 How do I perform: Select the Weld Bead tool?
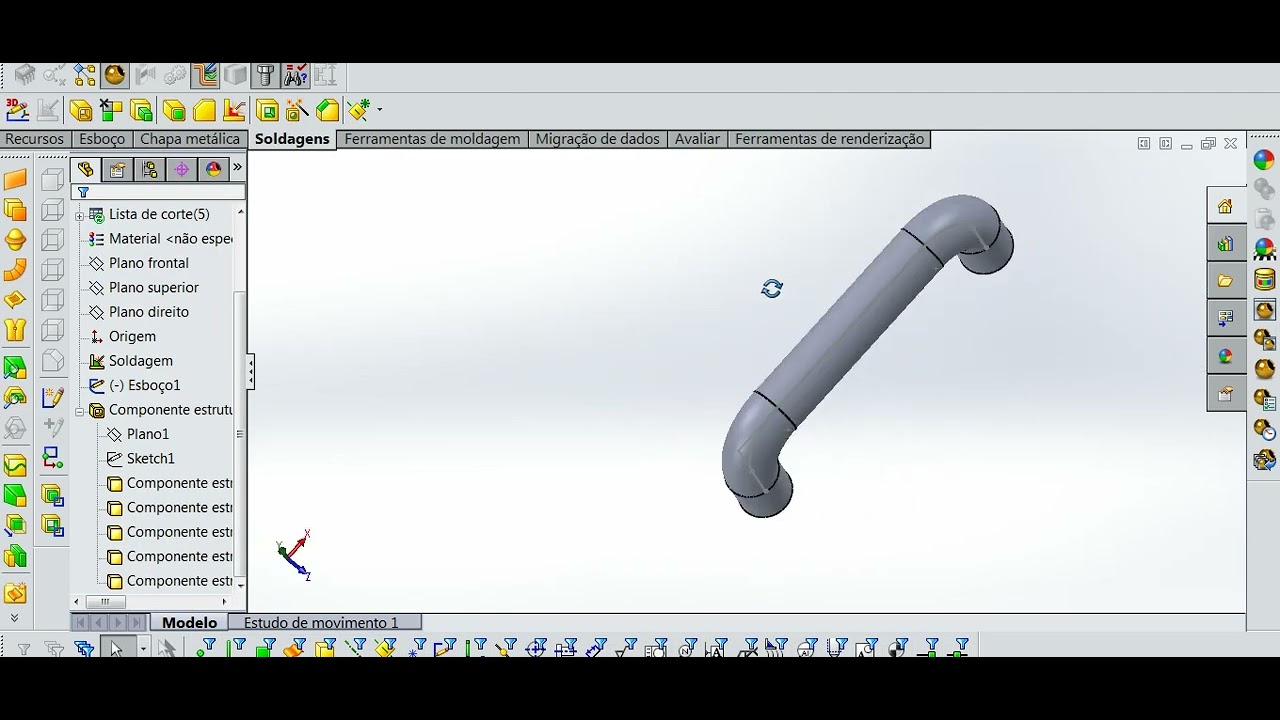[235, 110]
